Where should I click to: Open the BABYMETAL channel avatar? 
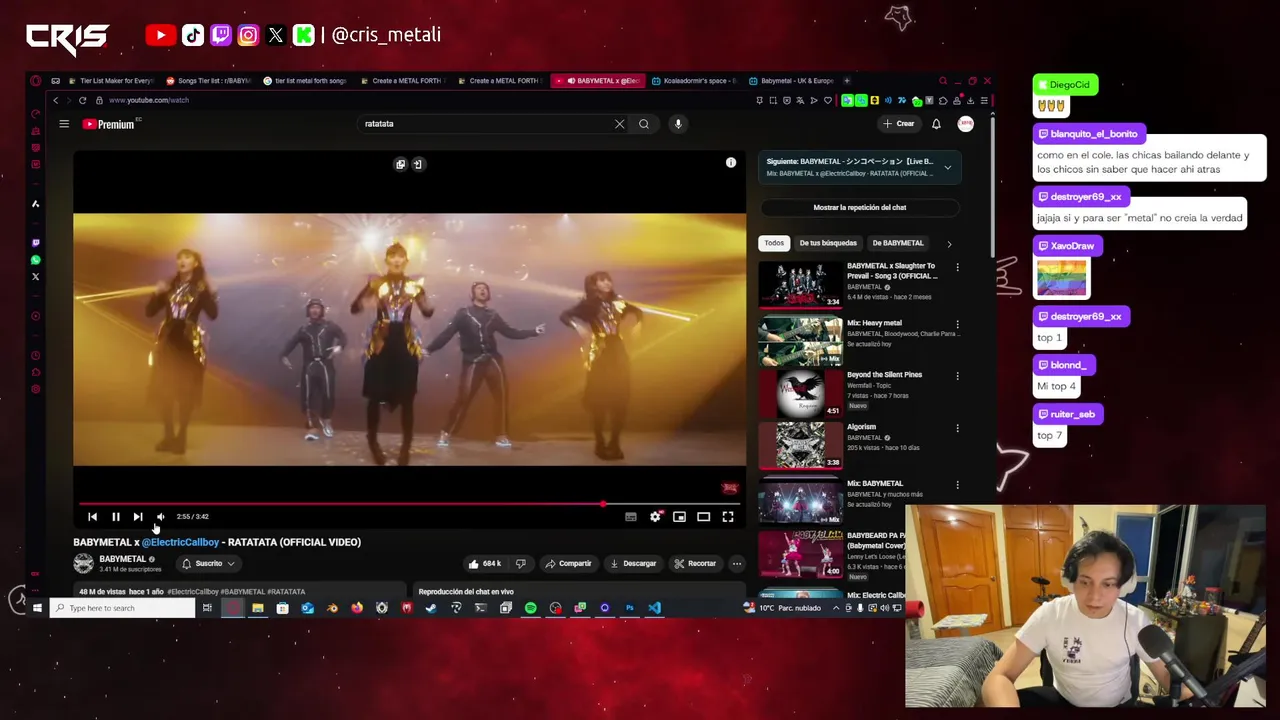coord(83,563)
